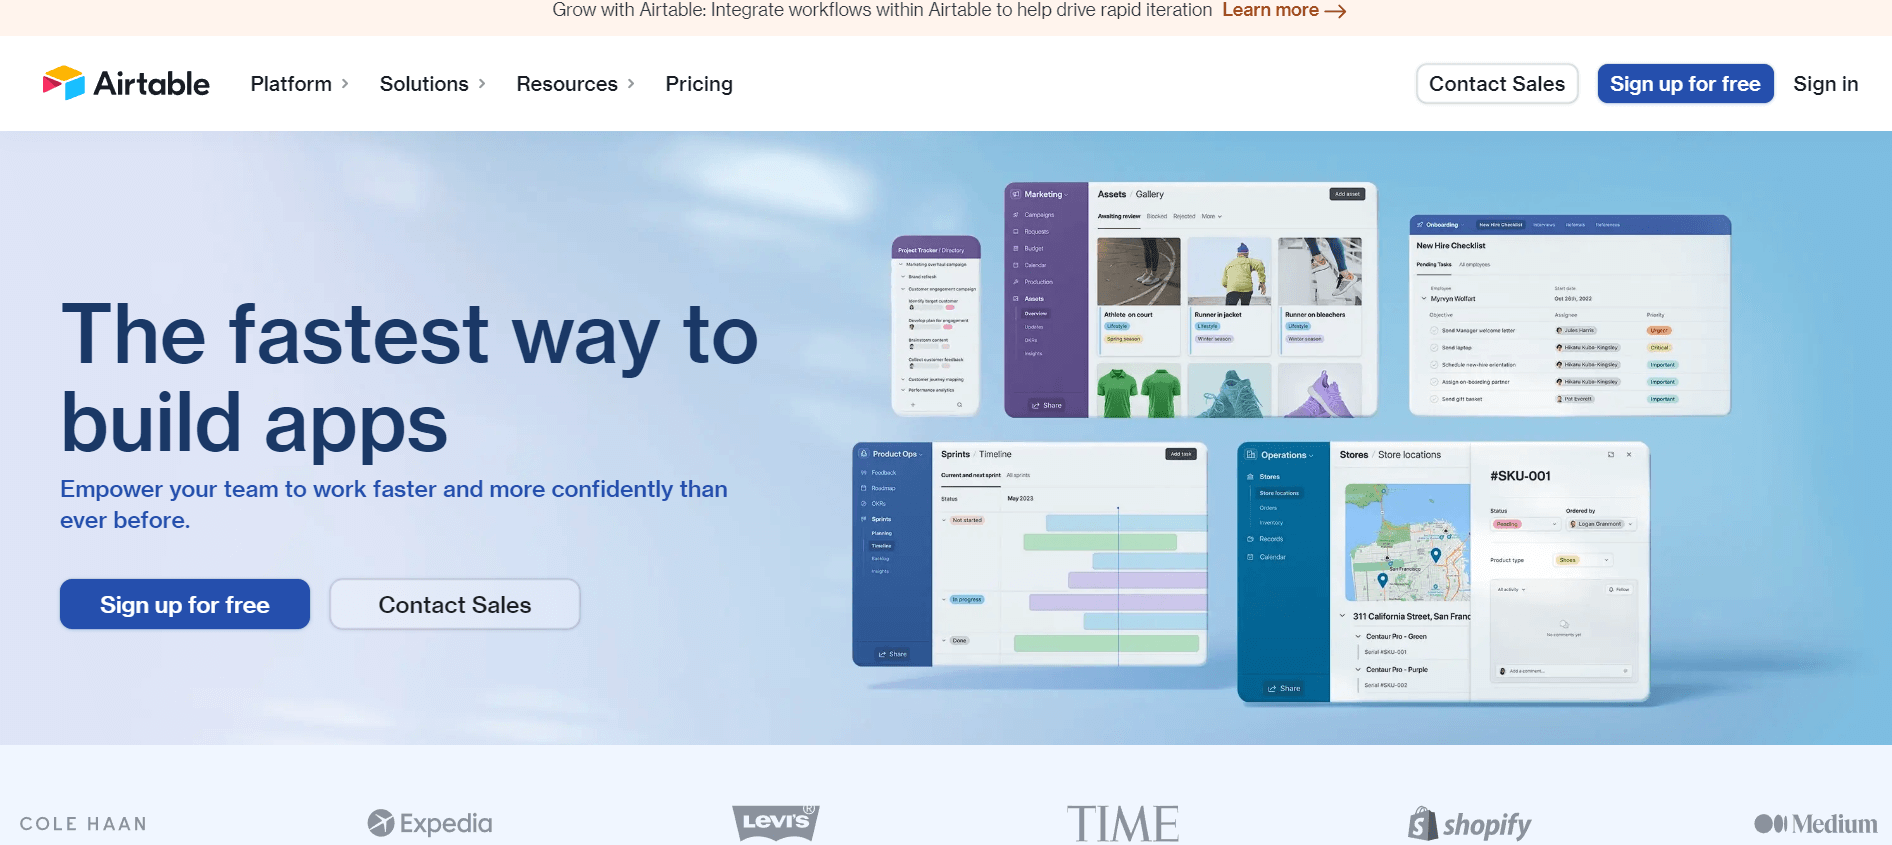Click the San Francisco map in Stores mockup

1408,542
